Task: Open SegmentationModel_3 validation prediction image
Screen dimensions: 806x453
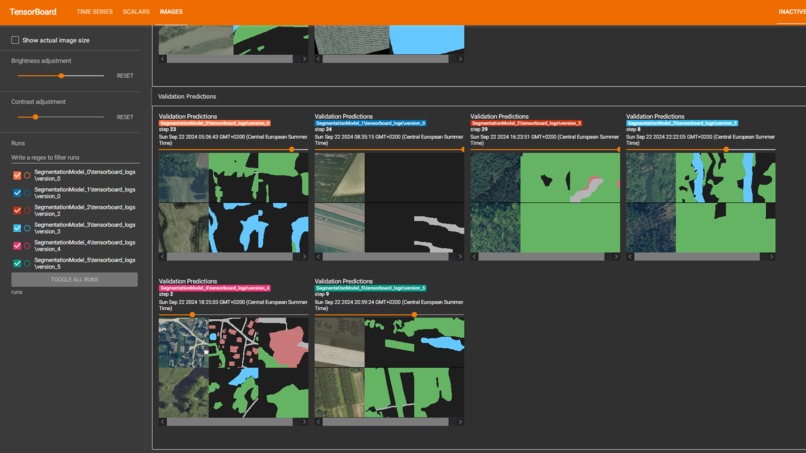Action: (701, 202)
